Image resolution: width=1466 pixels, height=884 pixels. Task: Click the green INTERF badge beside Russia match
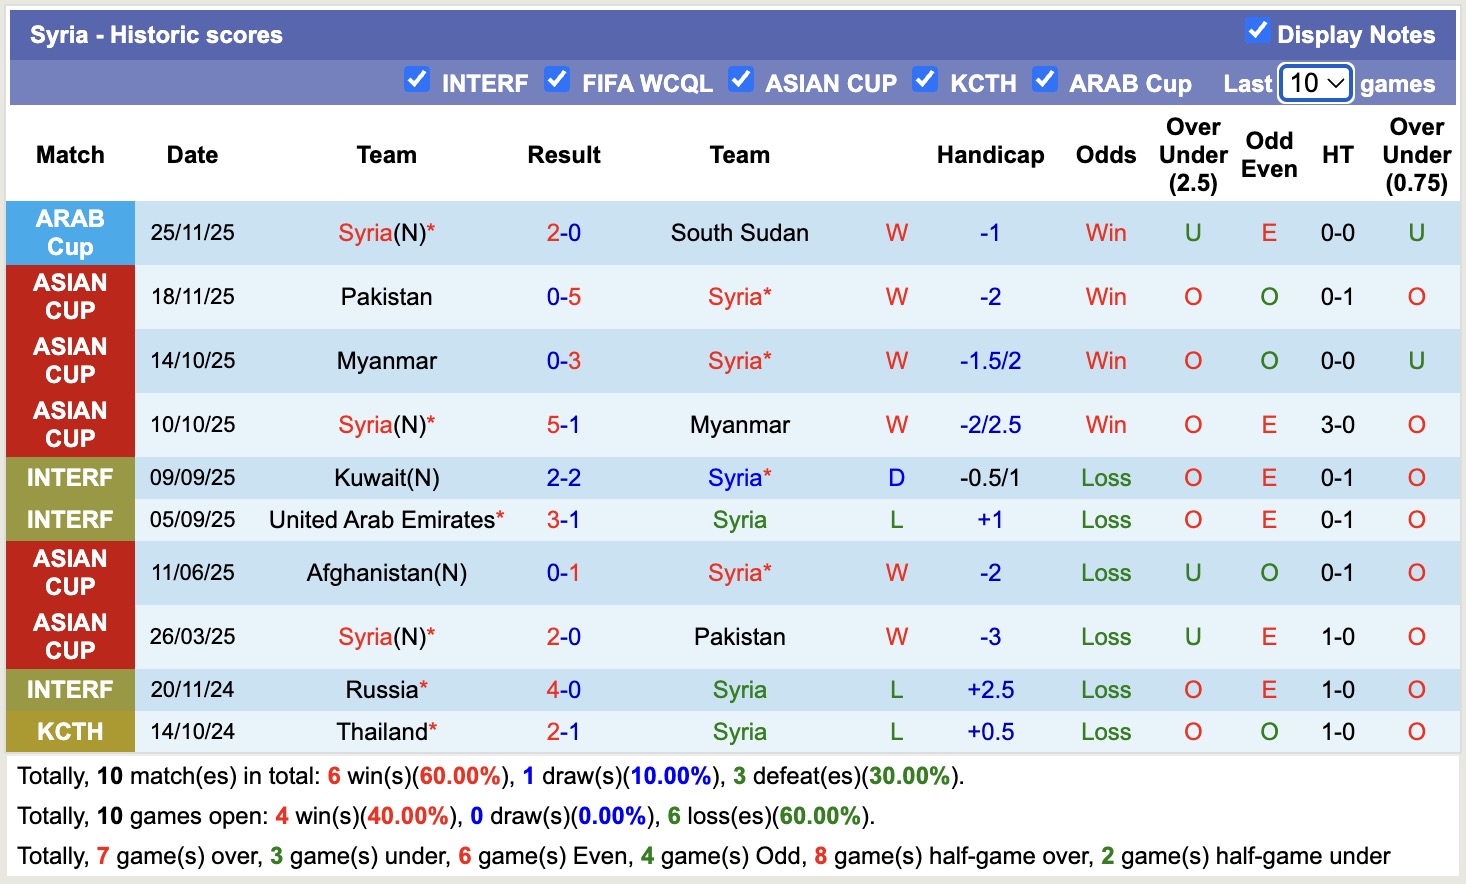[x=70, y=689]
